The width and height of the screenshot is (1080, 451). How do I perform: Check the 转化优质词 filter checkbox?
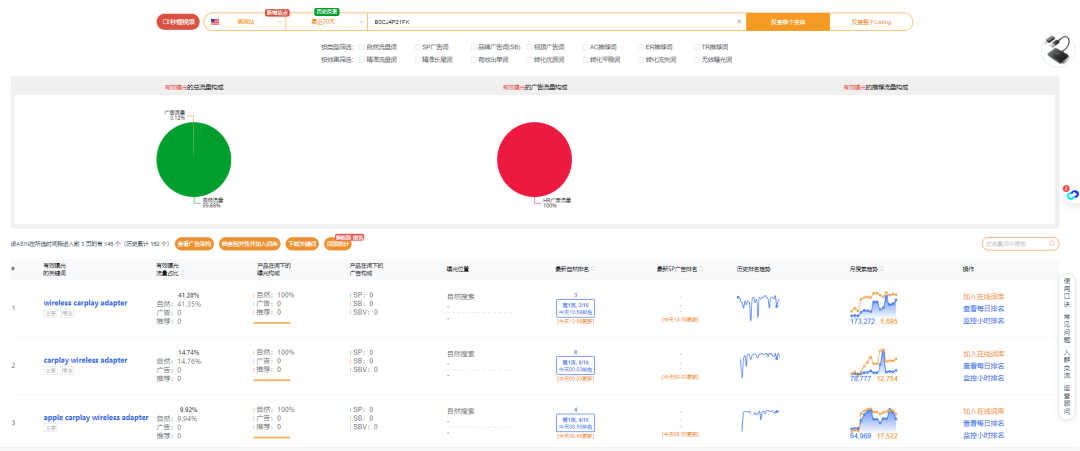click(529, 60)
